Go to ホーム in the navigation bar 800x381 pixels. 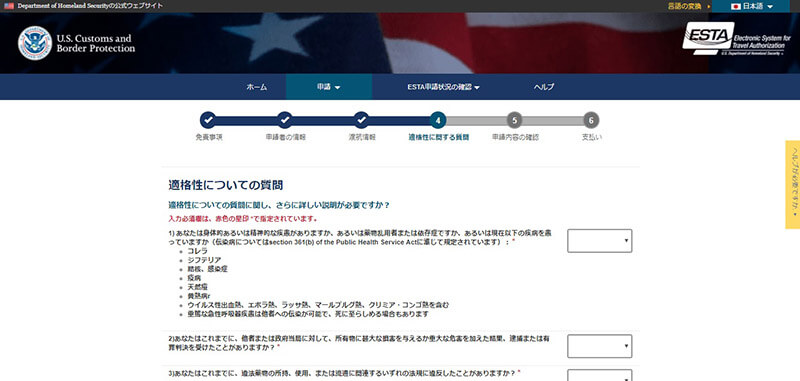point(257,87)
